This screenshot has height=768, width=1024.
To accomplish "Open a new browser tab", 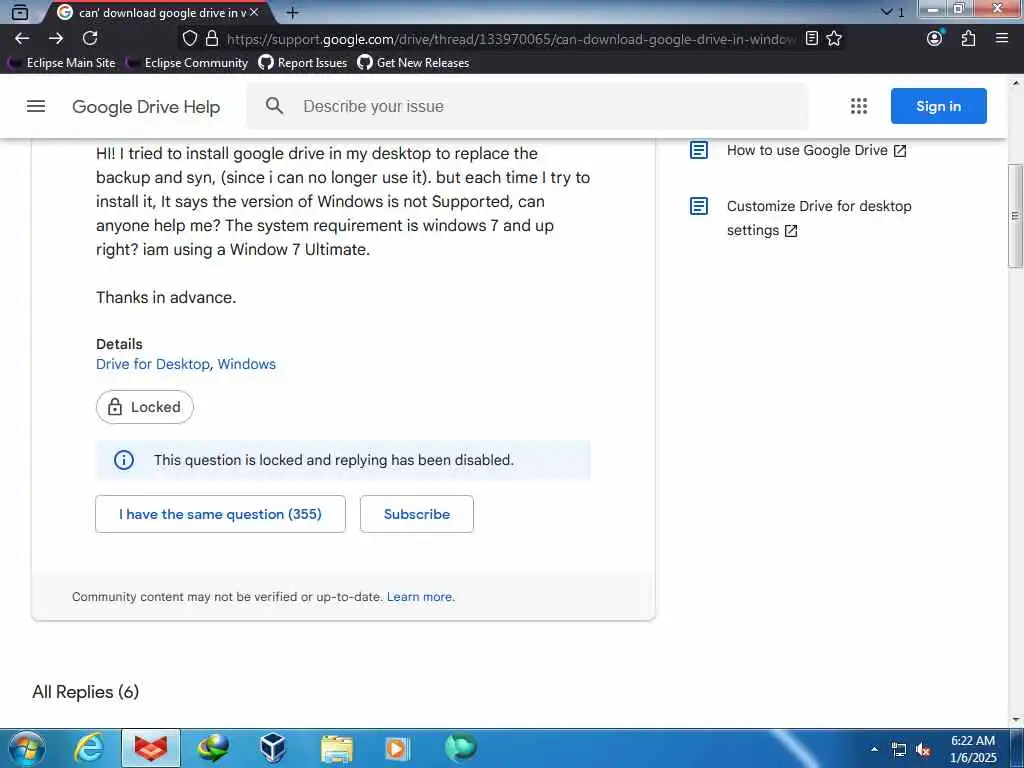I will [x=293, y=12].
